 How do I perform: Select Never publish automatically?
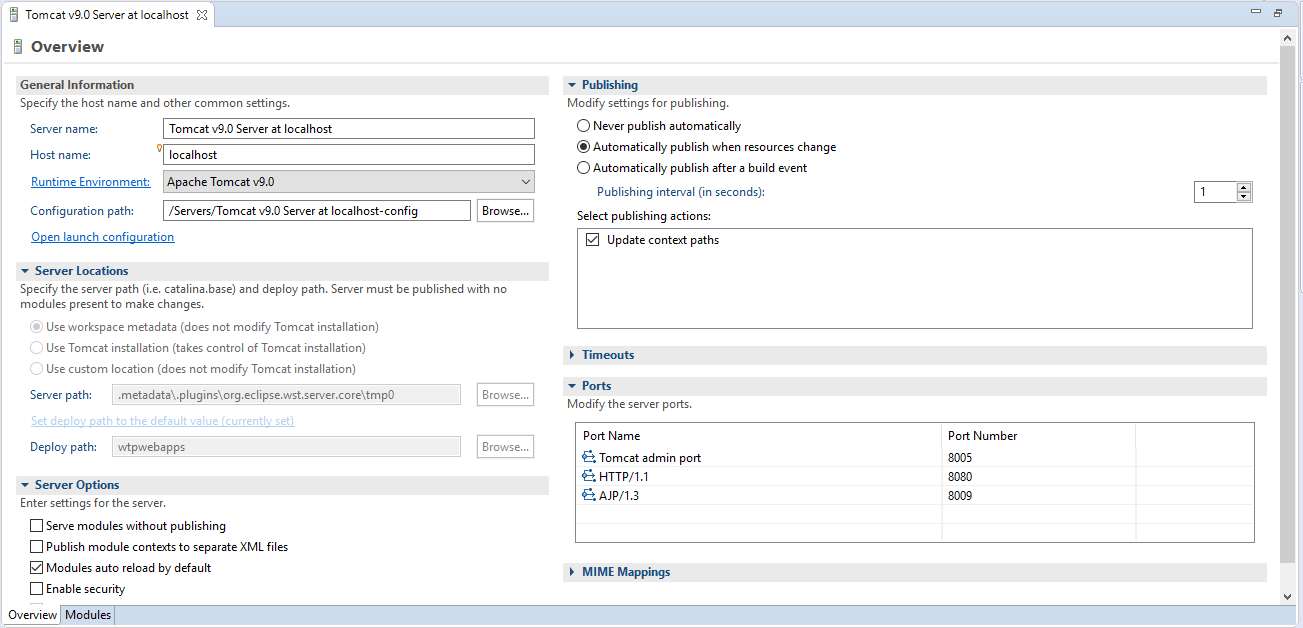click(x=584, y=126)
